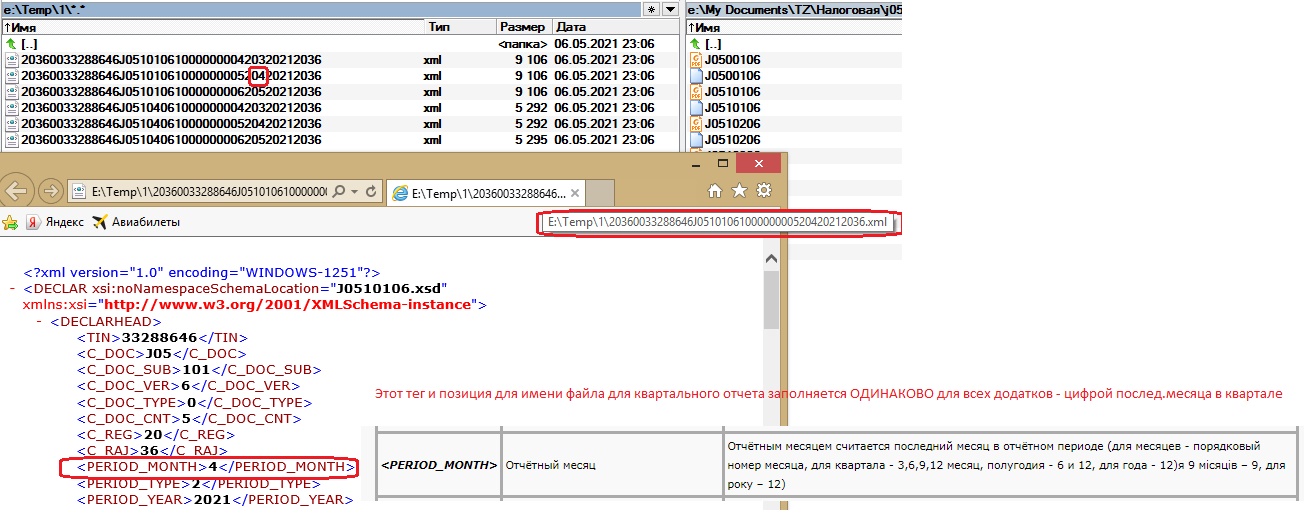Click the add-to-favorites-bar star icon

point(10,222)
